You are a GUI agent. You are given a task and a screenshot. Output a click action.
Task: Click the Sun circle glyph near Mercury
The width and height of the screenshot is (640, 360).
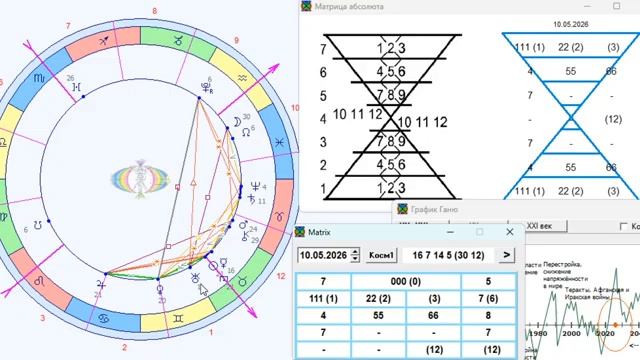tap(213, 266)
